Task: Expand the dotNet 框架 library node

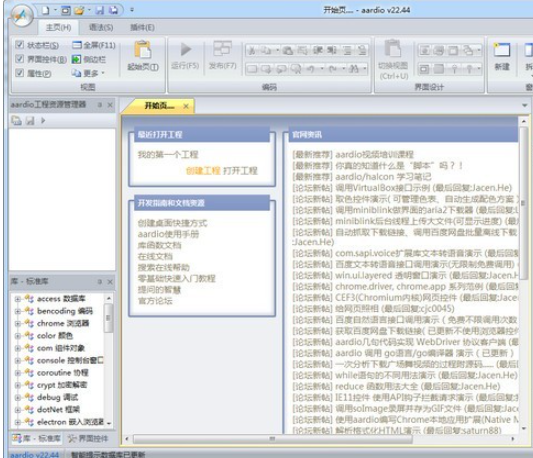Action: click(18, 410)
